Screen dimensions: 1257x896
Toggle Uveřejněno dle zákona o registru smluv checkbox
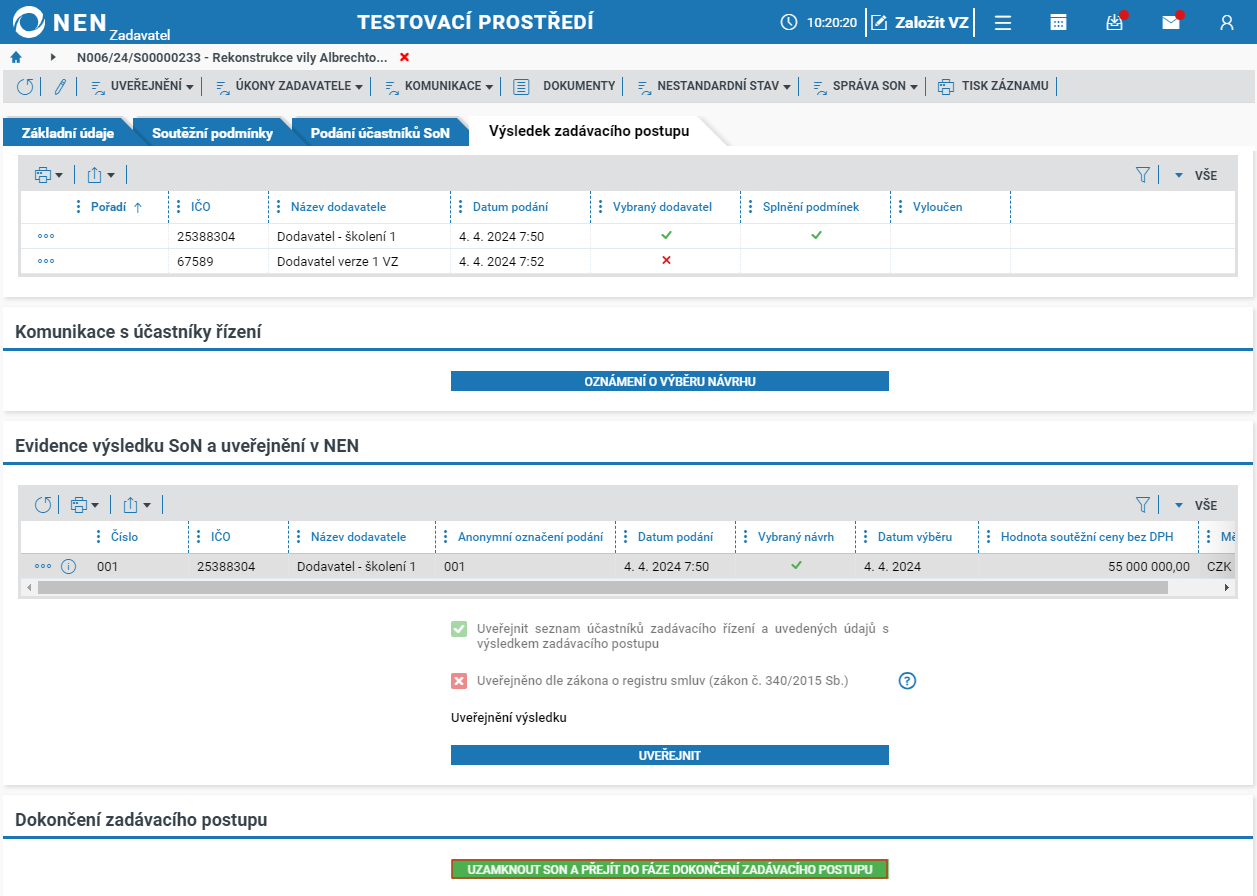459,681
